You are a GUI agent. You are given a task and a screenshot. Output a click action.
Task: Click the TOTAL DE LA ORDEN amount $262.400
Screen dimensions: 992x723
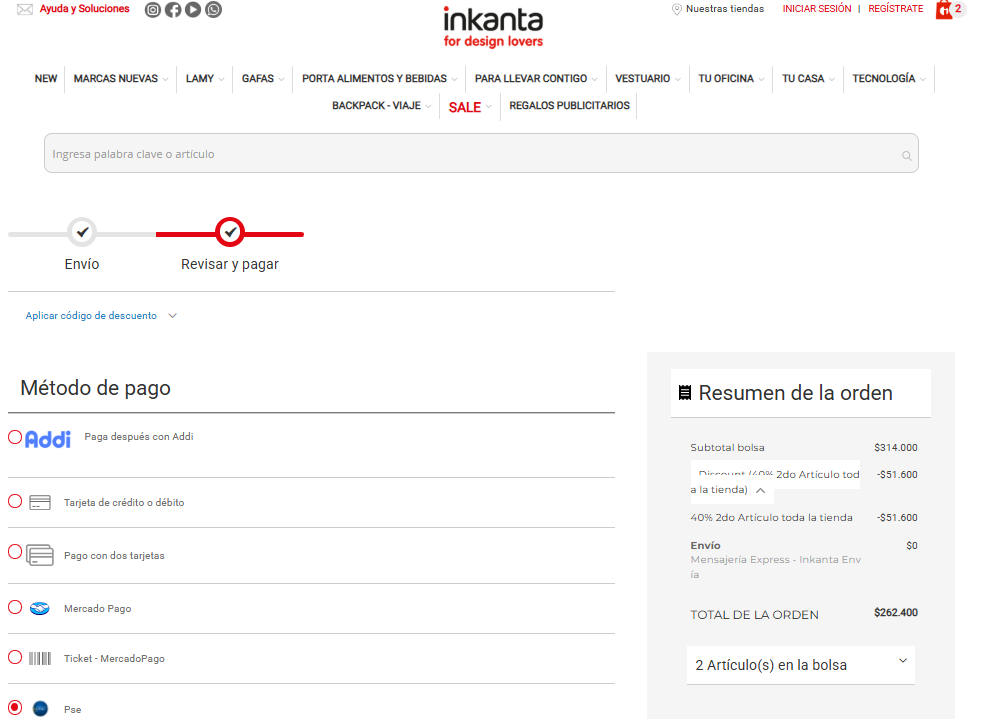[895, 612]
